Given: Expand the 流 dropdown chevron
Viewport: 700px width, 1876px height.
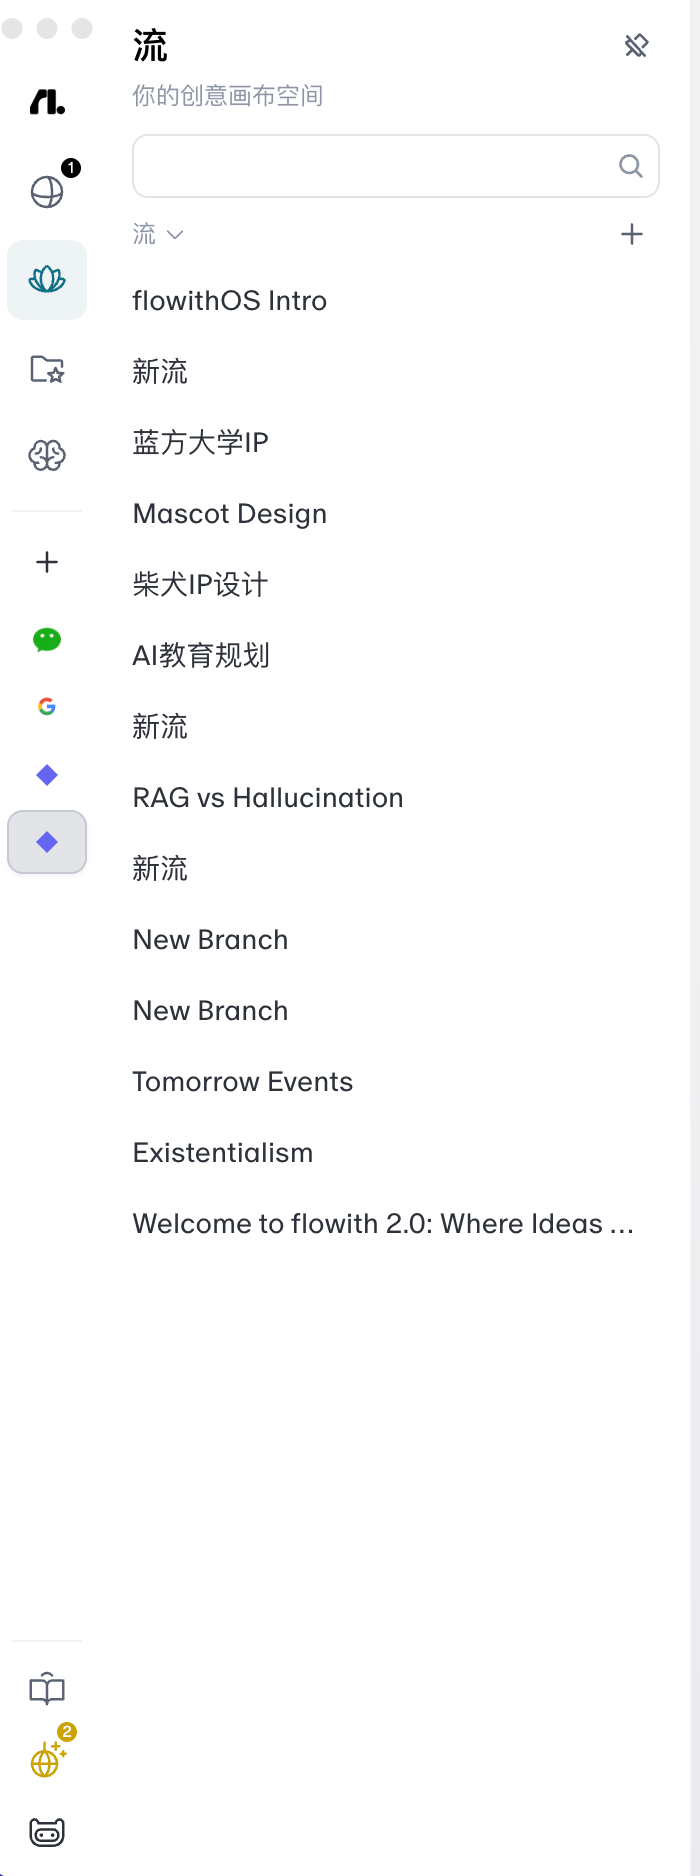Looking at the screenshot, I should pyautogui.click(x=175, y=235).
